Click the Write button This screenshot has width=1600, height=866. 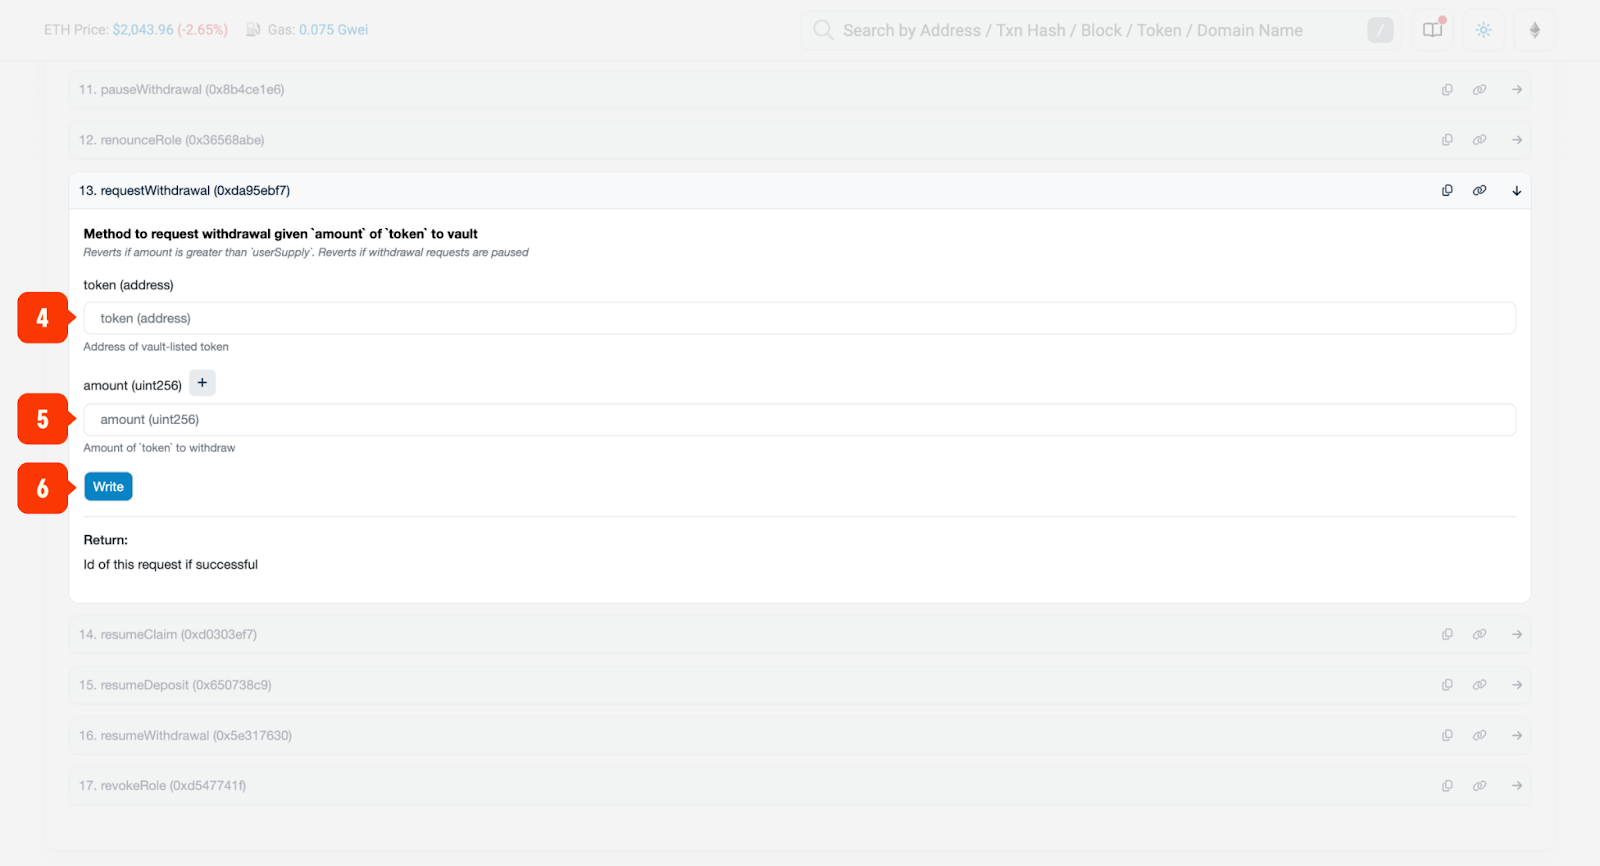[108, 487]
